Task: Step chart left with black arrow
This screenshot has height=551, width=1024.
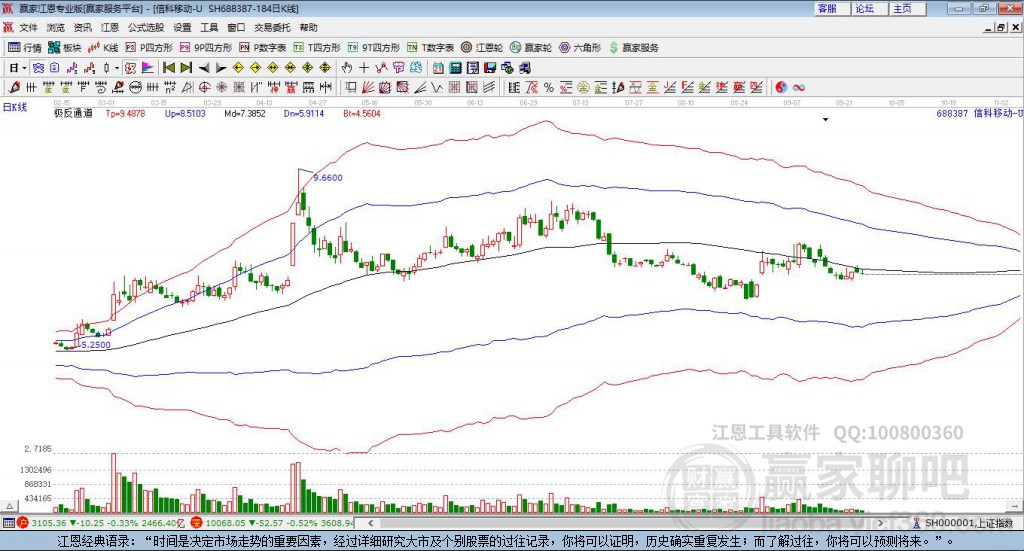Action: (204, 68)
